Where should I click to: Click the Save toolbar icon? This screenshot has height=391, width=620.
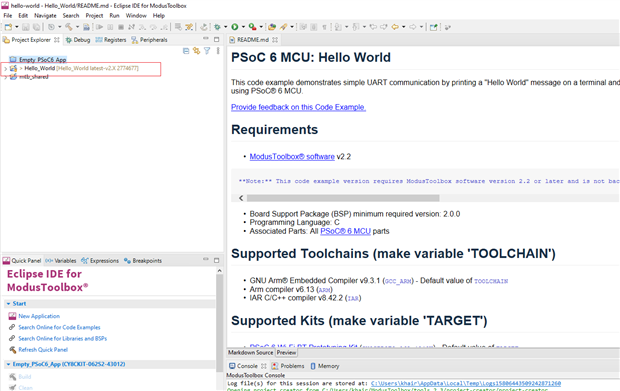[26, 27]
